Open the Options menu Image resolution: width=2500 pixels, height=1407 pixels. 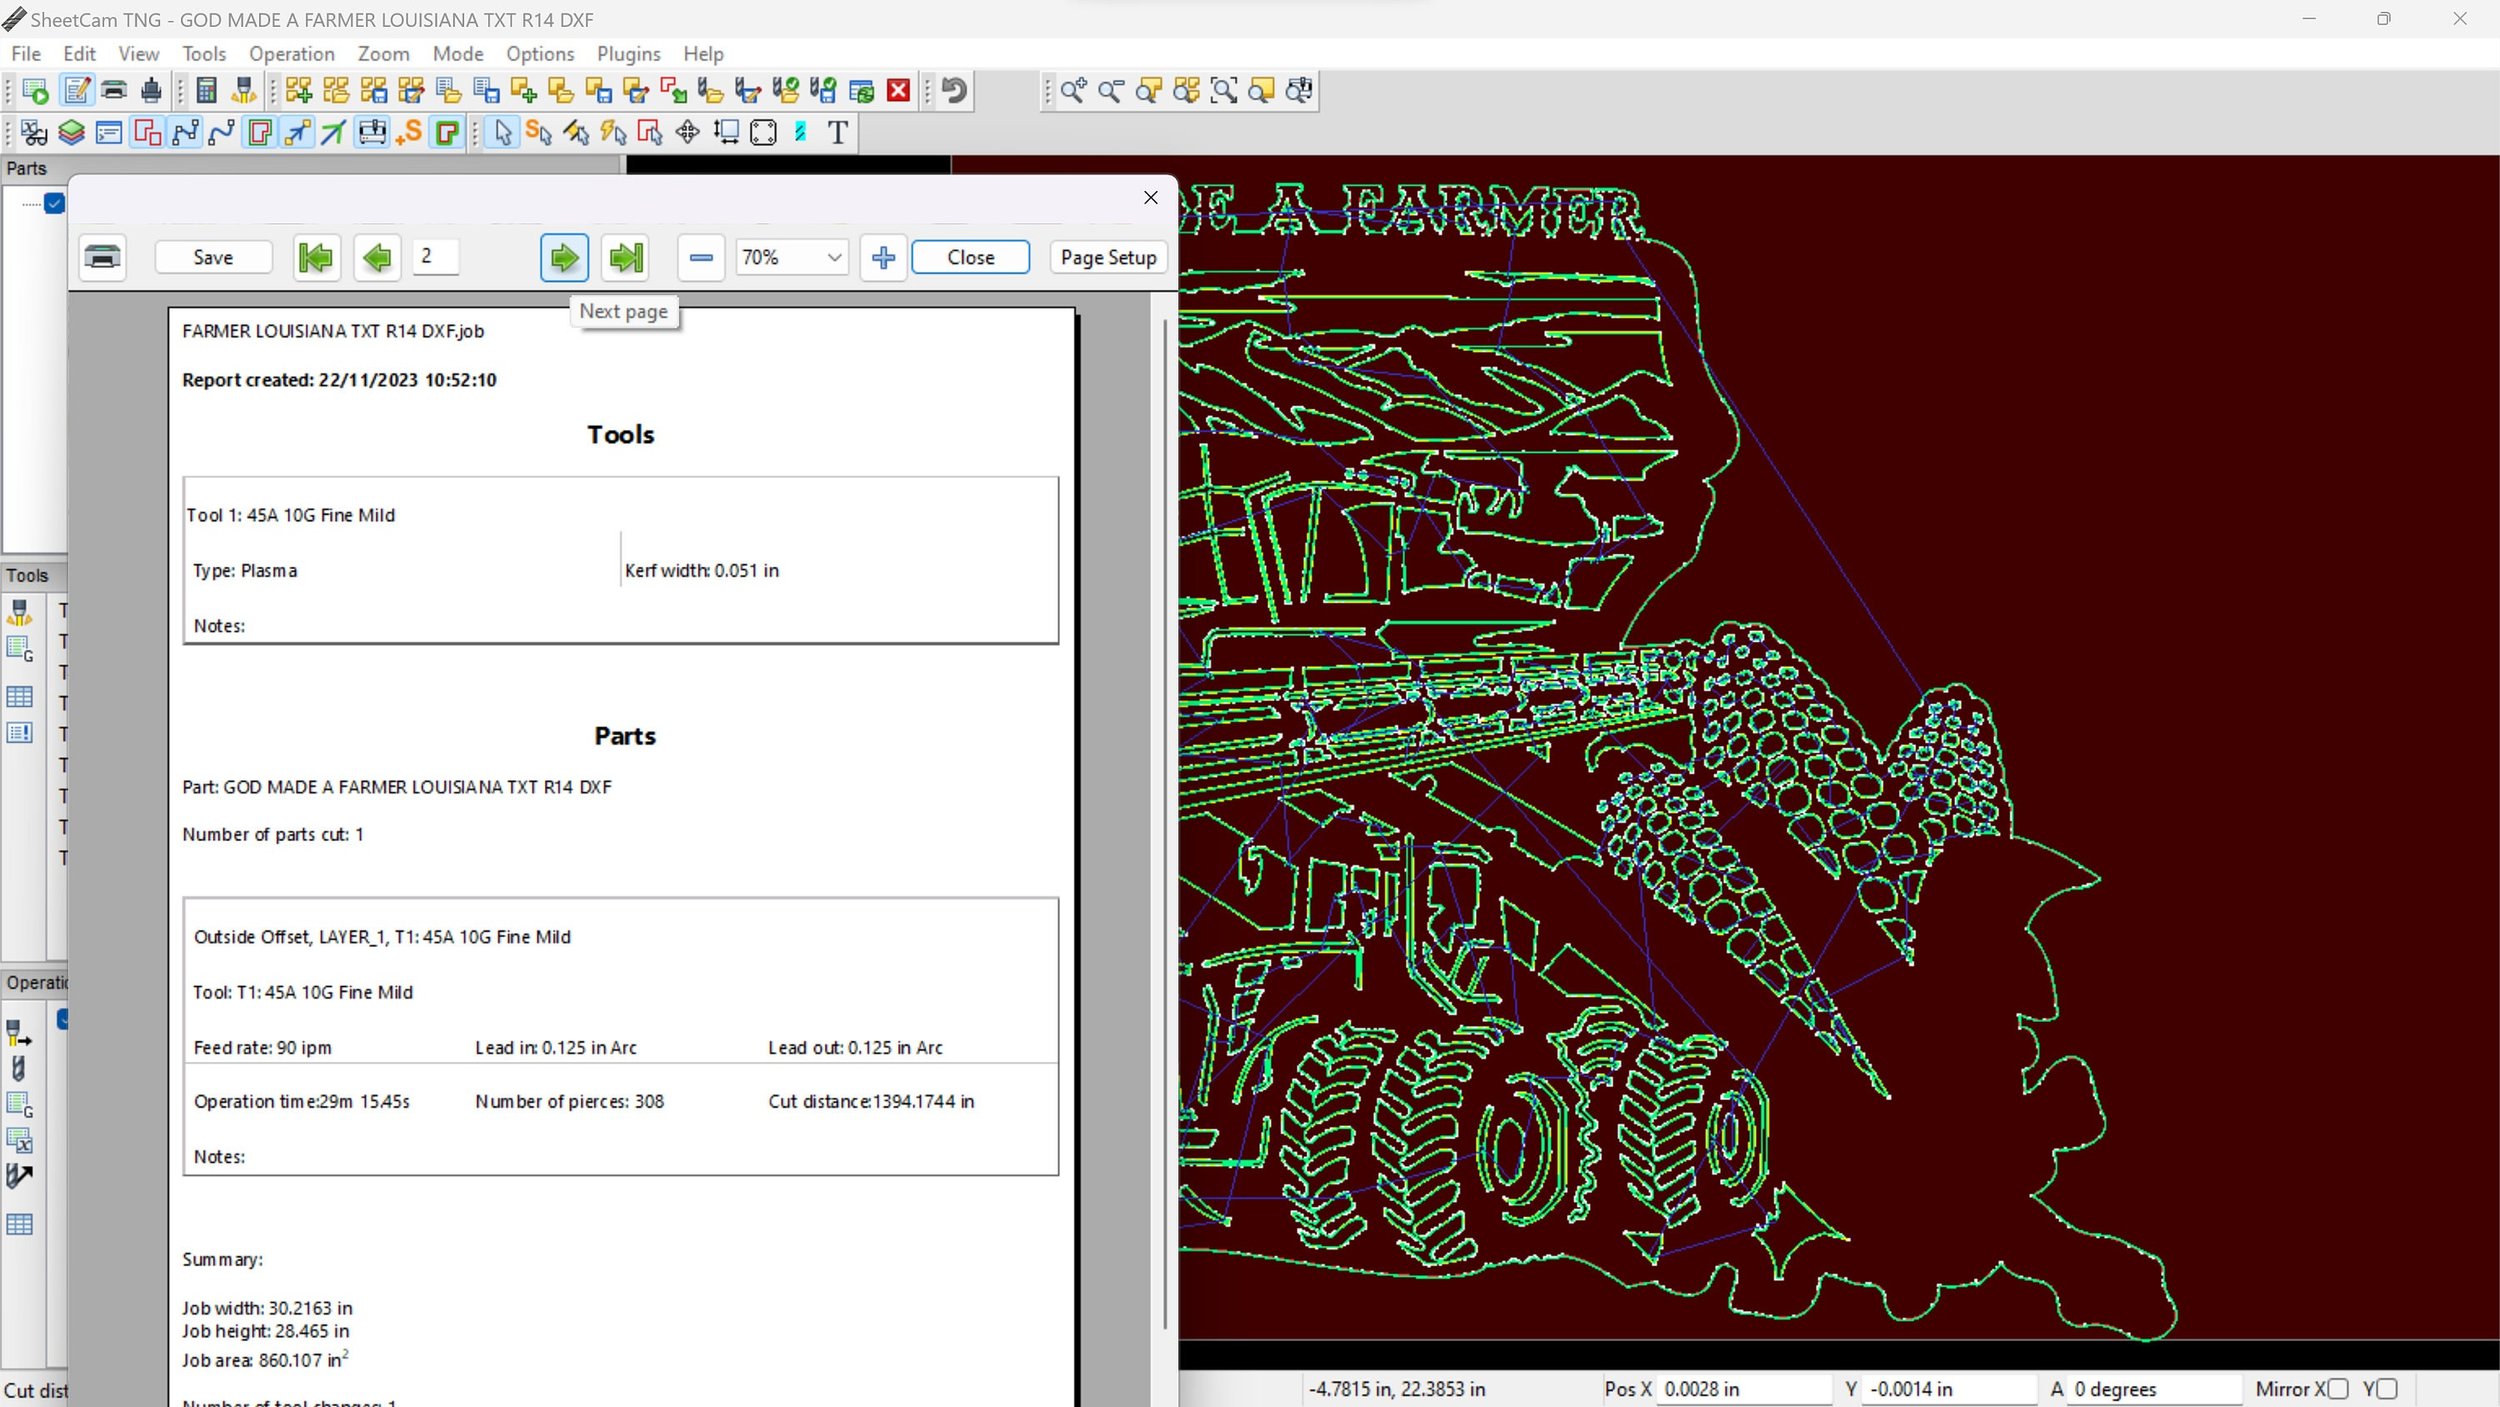(540, 54)
